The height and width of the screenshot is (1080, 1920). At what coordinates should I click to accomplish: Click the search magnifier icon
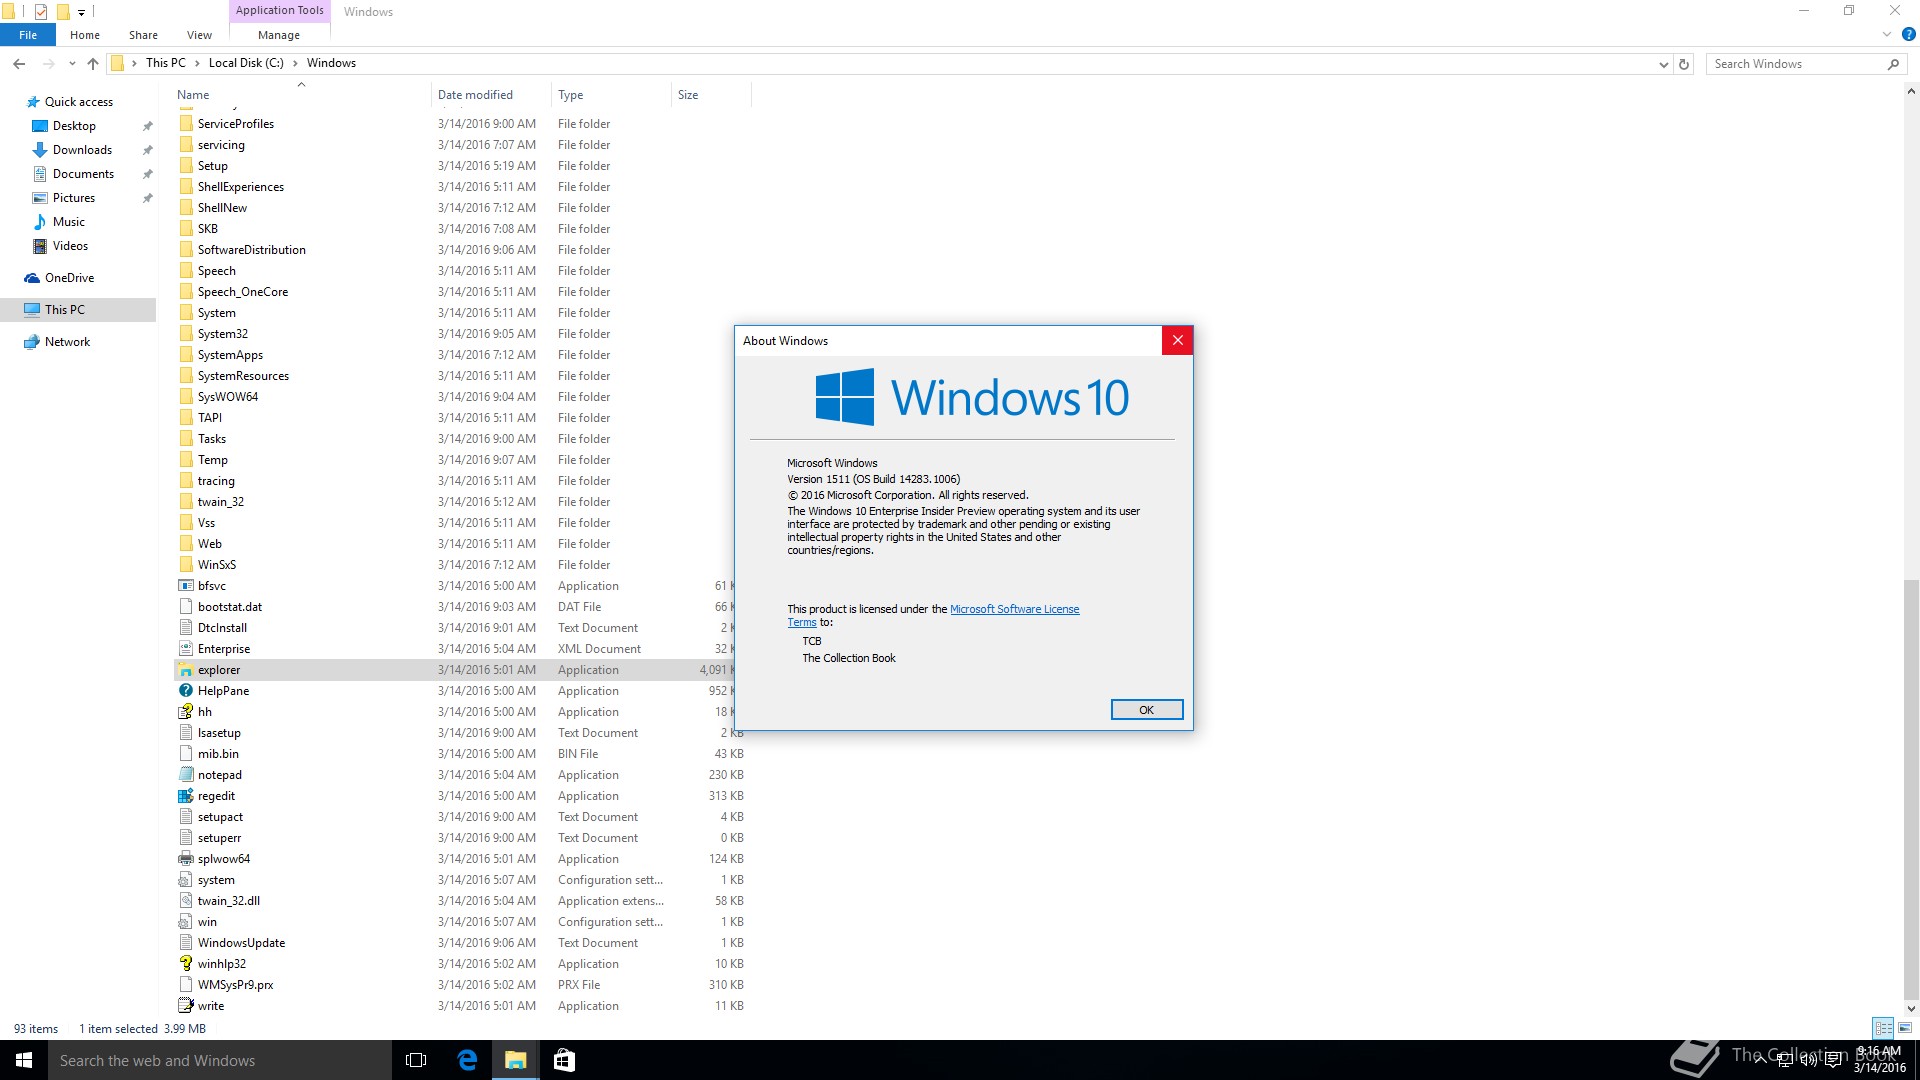tap(1893, 64)
